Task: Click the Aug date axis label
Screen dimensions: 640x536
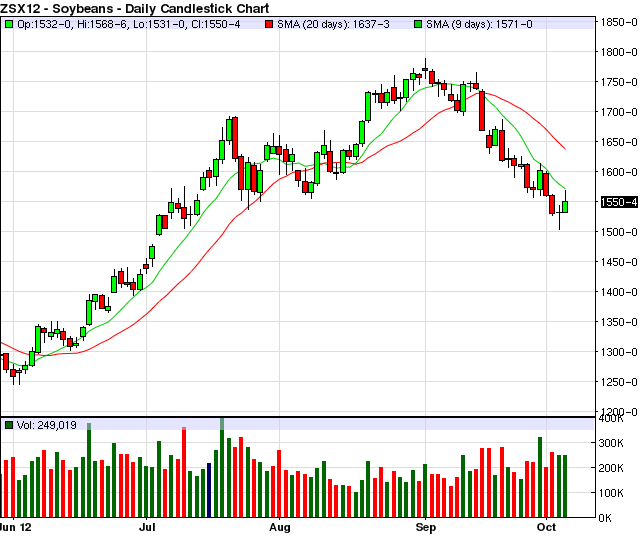Action: click(x=280, y=527)
